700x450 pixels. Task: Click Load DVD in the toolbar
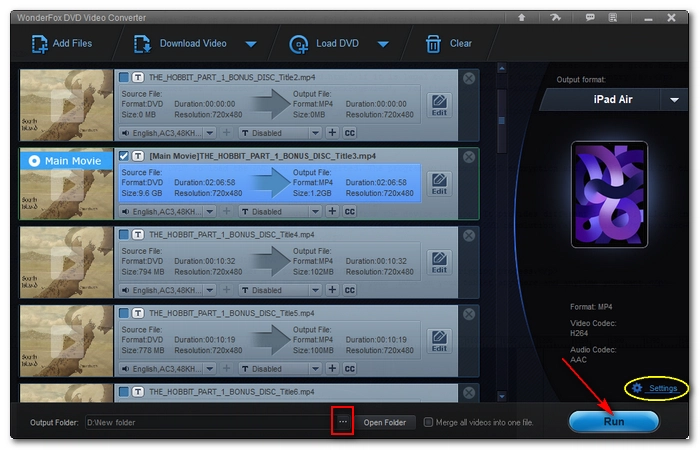[324, 44]
